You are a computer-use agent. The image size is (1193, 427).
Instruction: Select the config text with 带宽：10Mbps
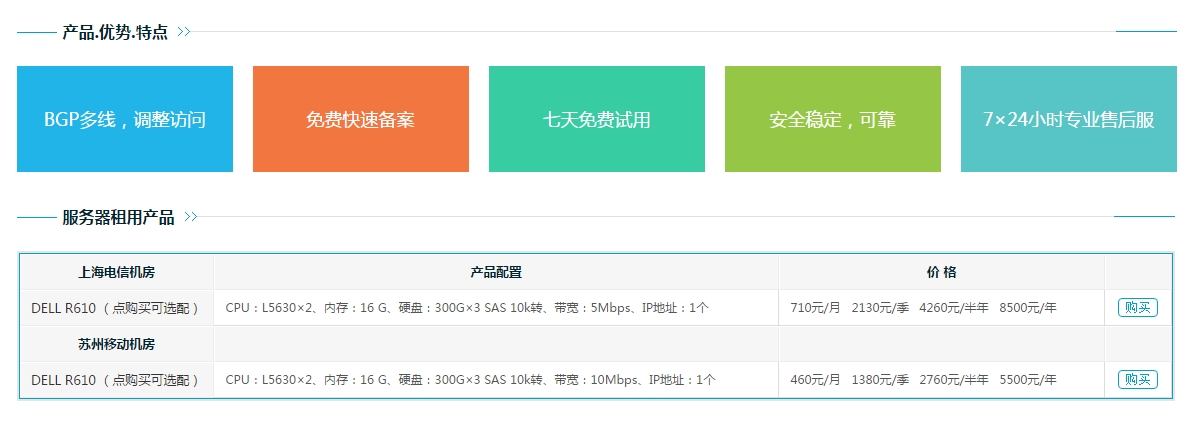point(470,380)
